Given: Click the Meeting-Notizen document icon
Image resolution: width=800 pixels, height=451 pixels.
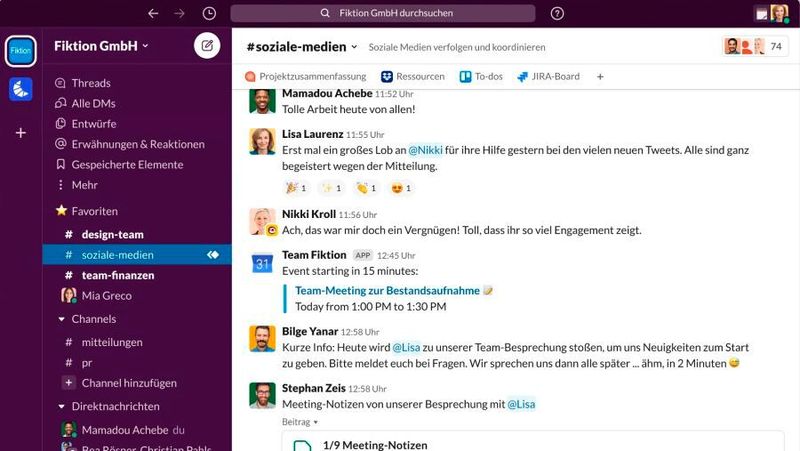Looking at the screenshot, I should [302, 445].
